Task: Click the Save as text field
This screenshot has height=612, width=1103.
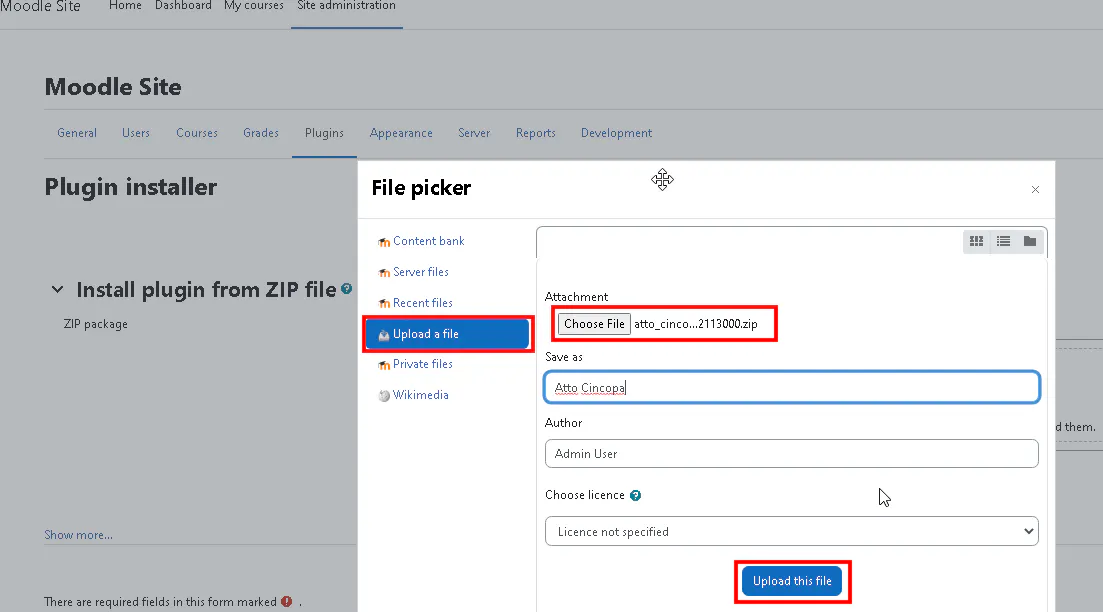Action: coord(791,388)
